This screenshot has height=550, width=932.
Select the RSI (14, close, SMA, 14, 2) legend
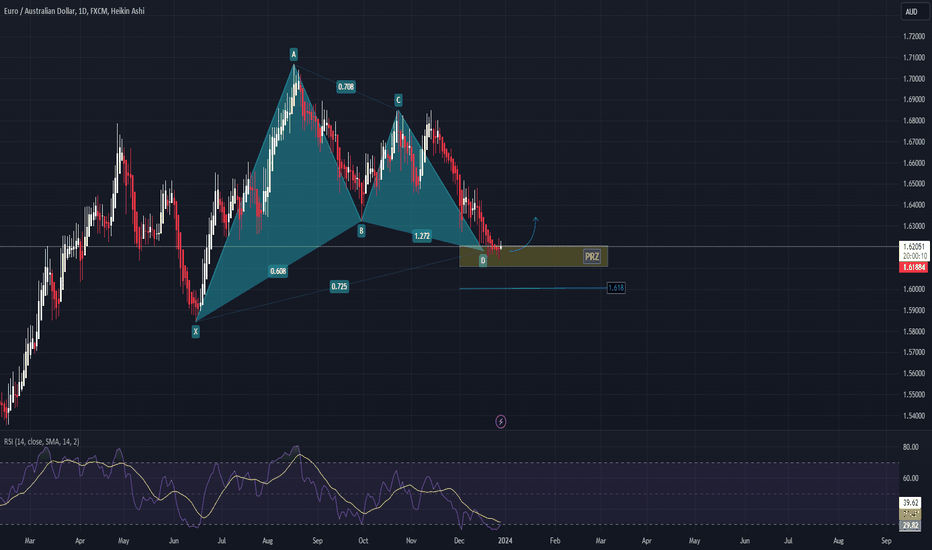42,441
